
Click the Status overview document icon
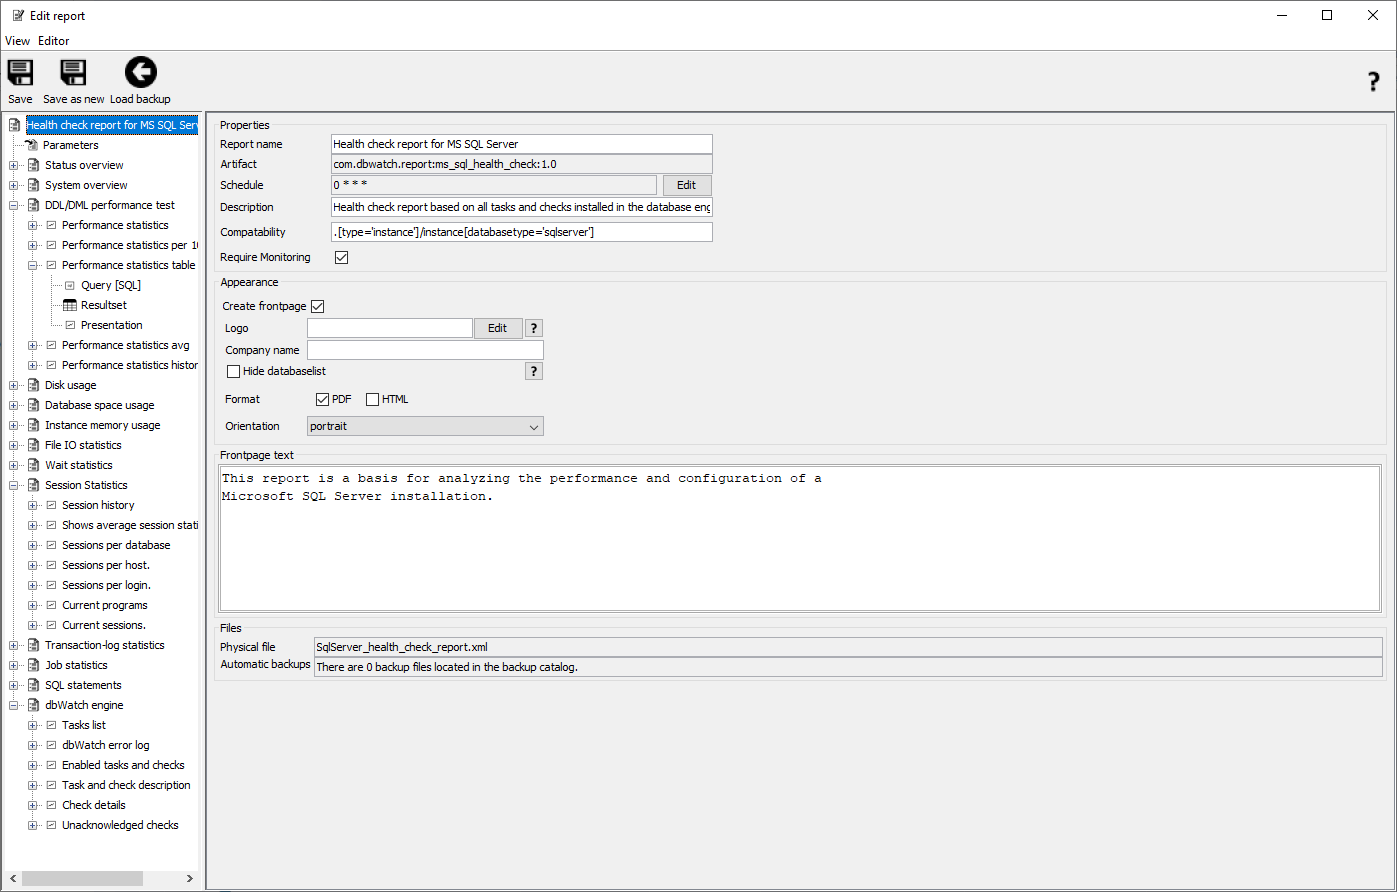click(33, 165)
